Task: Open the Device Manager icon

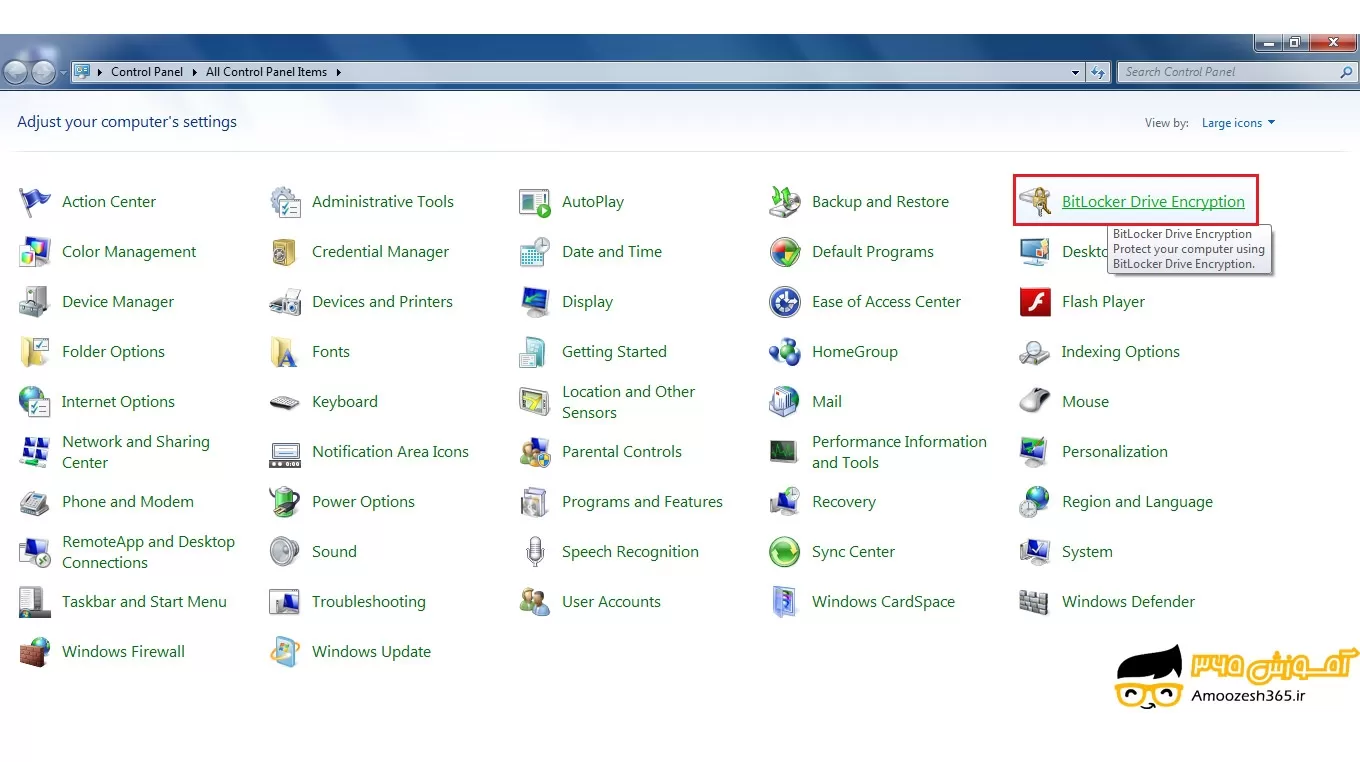Action: 35,302
